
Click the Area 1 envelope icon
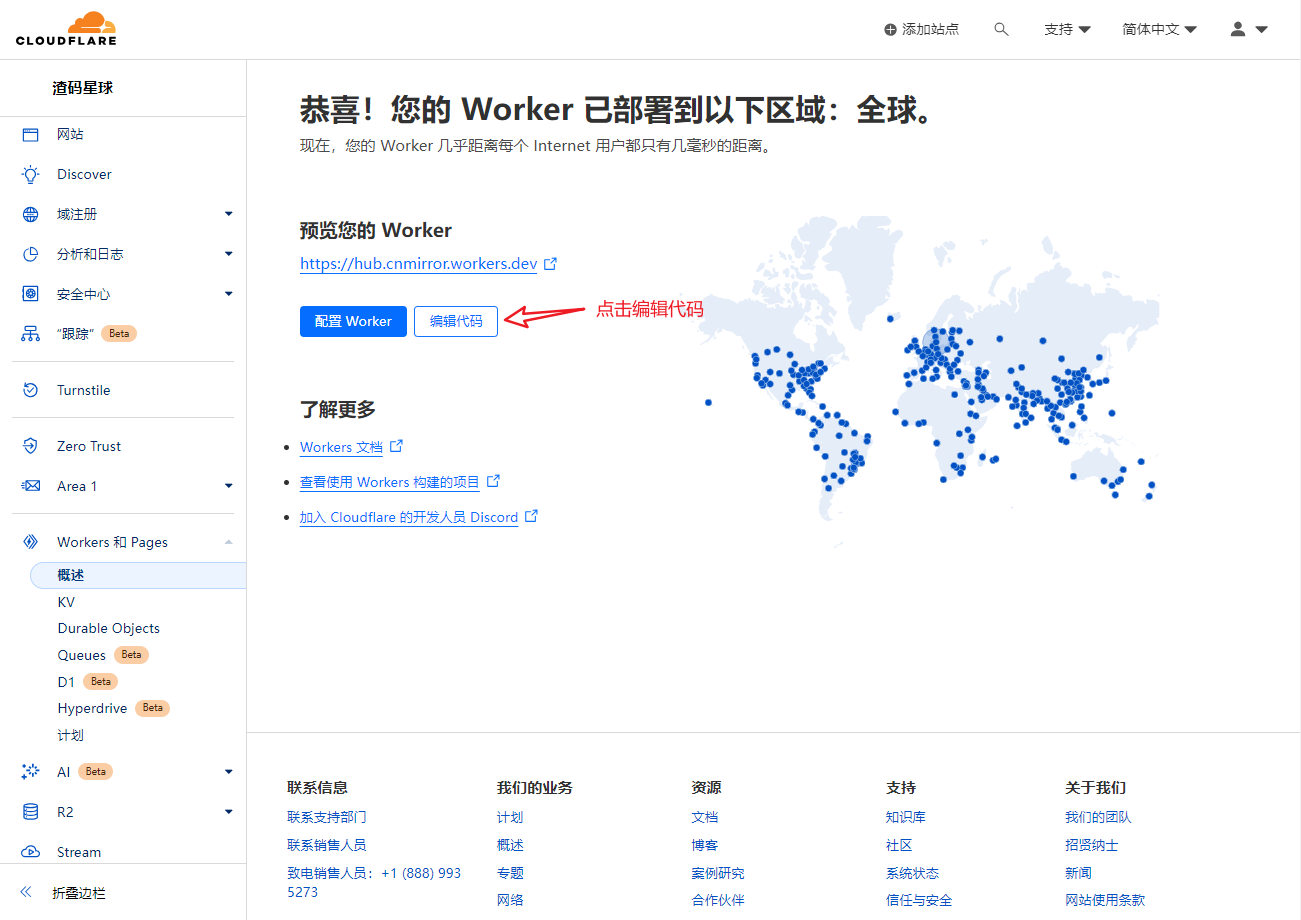click(x=31, y=486)
